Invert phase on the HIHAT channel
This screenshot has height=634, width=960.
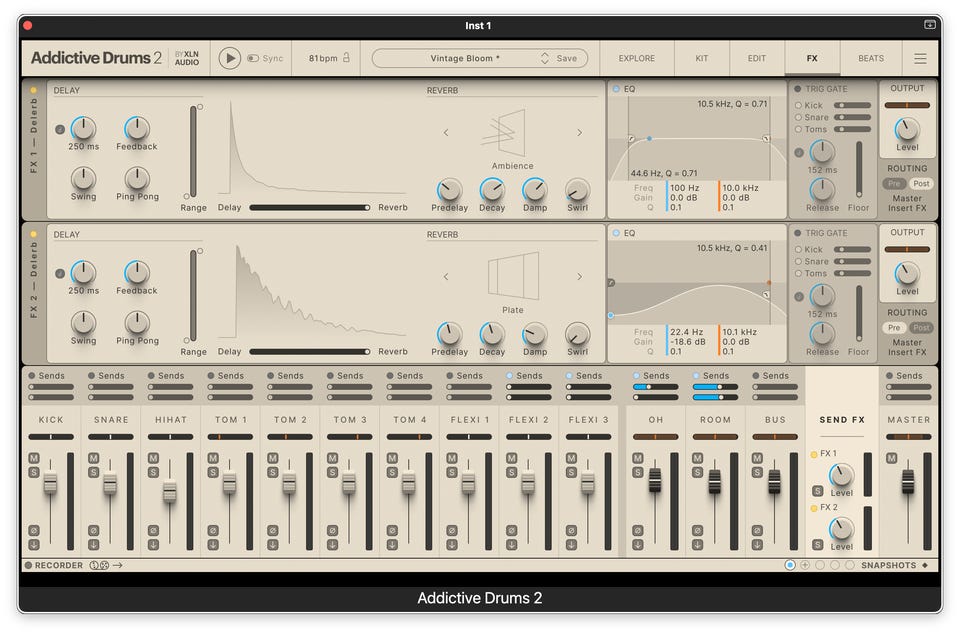[x=153, y=531]
